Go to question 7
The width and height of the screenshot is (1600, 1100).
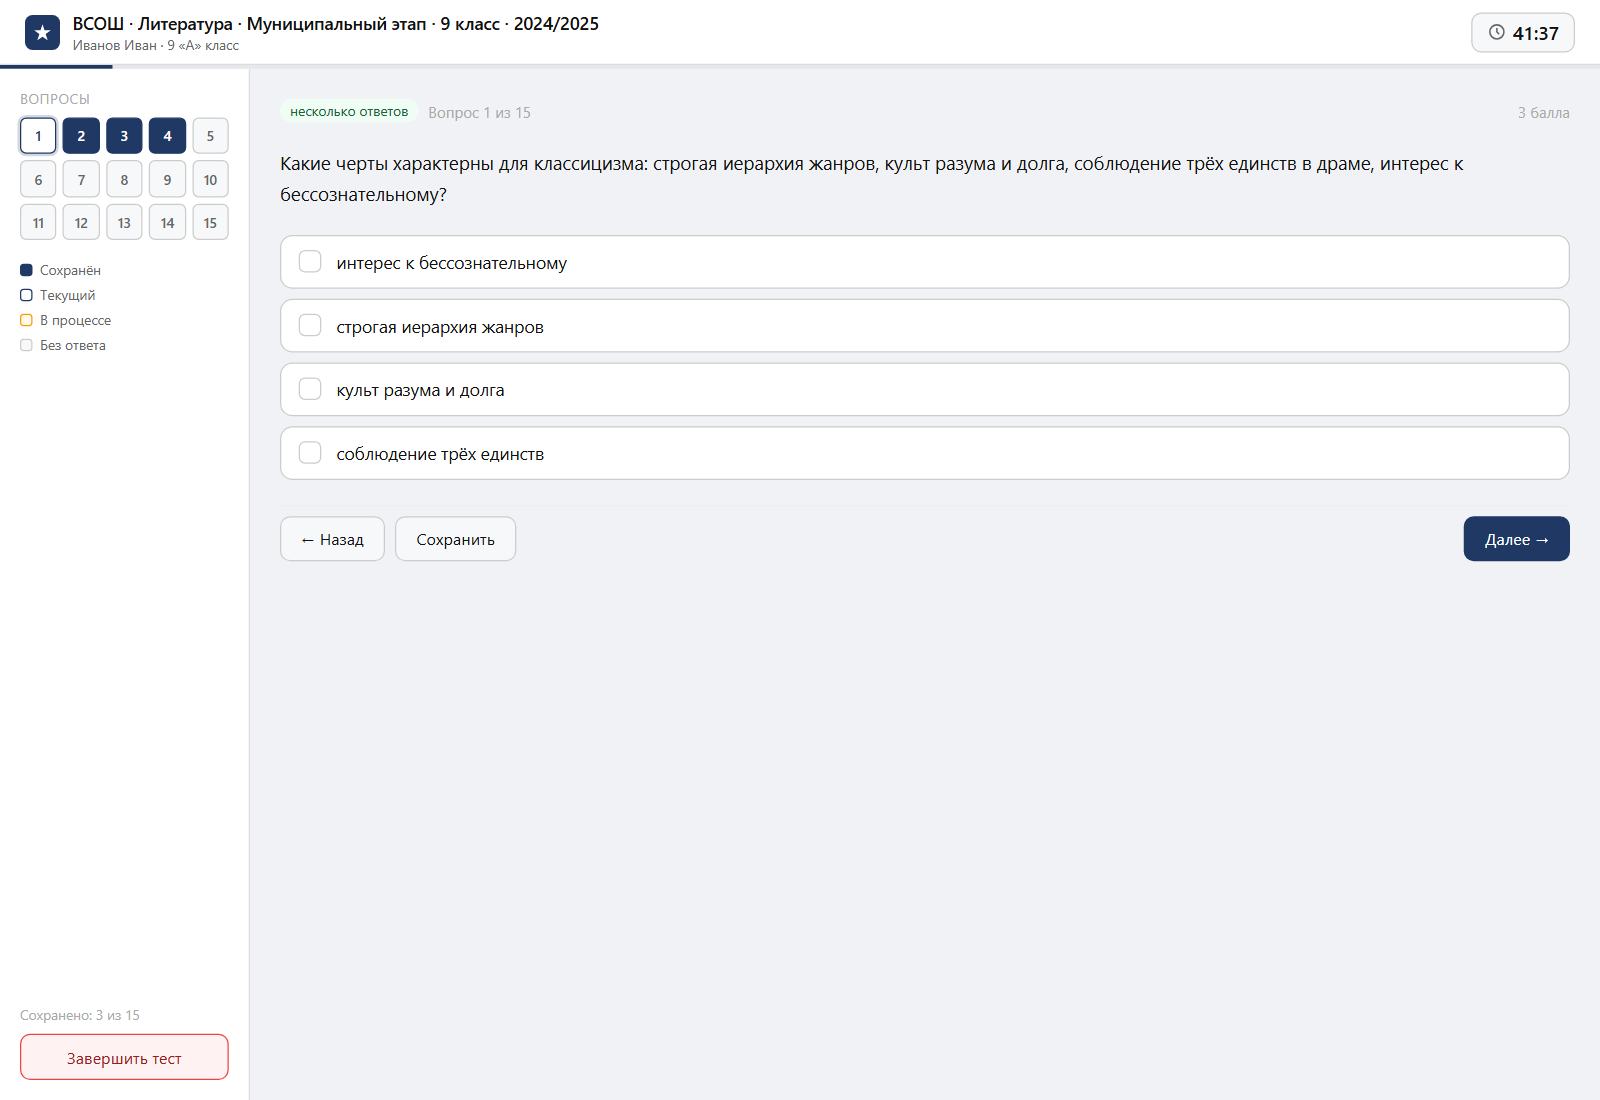pos(81,179)
